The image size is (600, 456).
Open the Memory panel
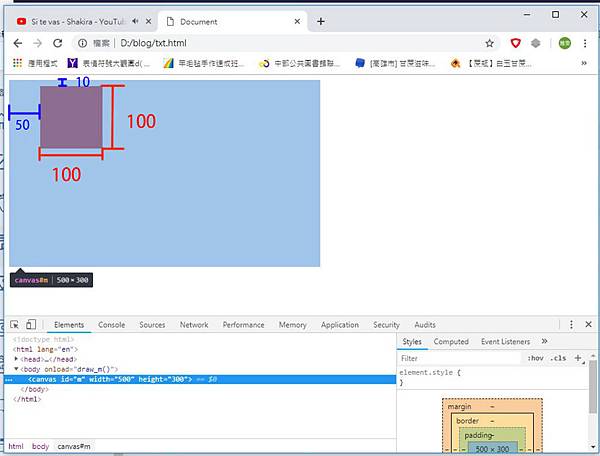click(x=292, y=325)
